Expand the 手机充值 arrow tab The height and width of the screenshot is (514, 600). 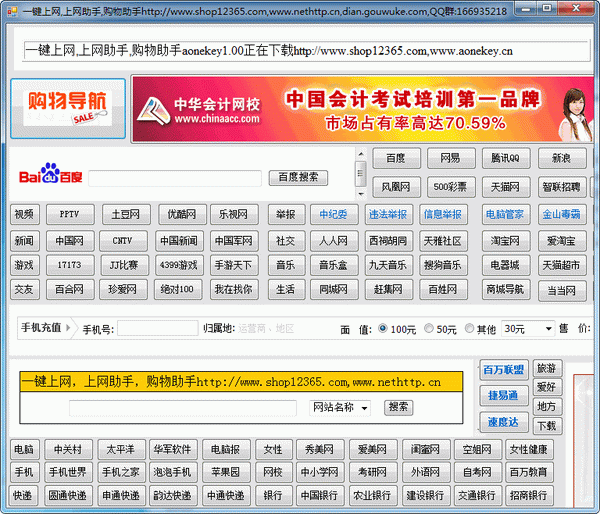(45, 328)
